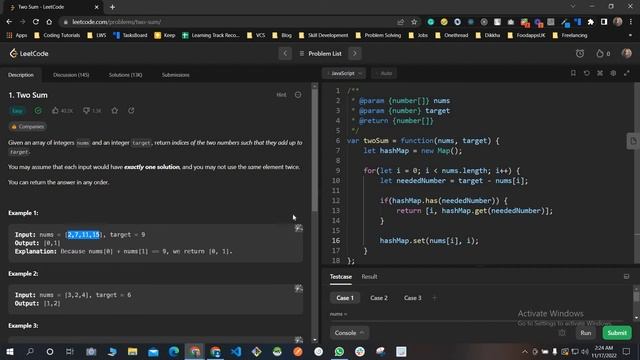Click the shortcuts icon in editor toolbar
The width and height of the screenshot is (640, 360).
click(x=600, y=73)
